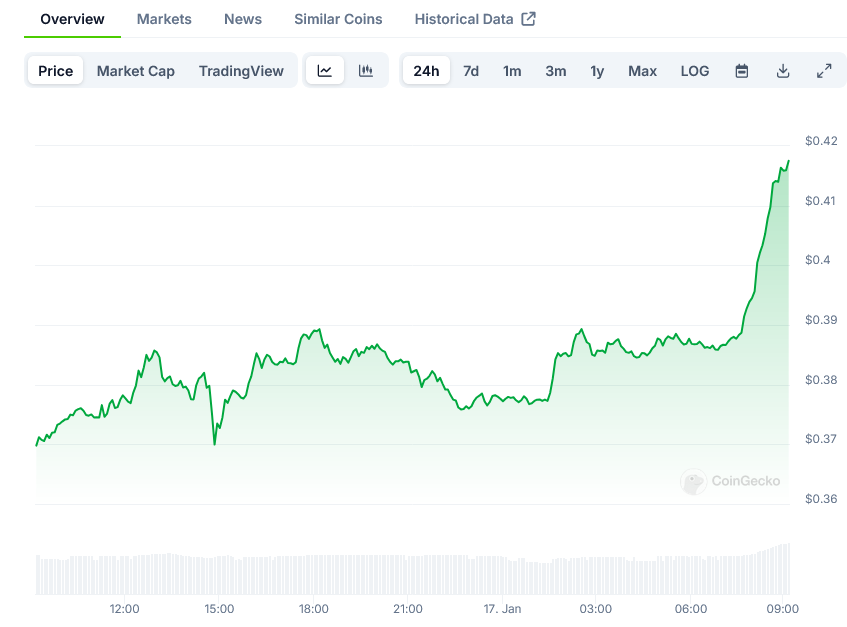Set time range to 1m
This screenshot has width=847, height=627.
(x=512, y=71)
